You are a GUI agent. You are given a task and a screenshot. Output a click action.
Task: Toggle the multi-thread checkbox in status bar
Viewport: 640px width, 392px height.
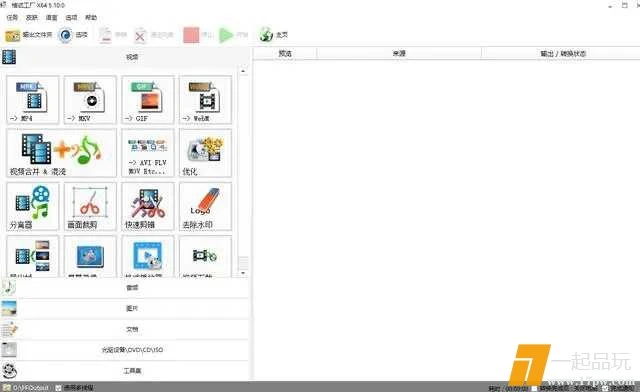tap(58, 388)
